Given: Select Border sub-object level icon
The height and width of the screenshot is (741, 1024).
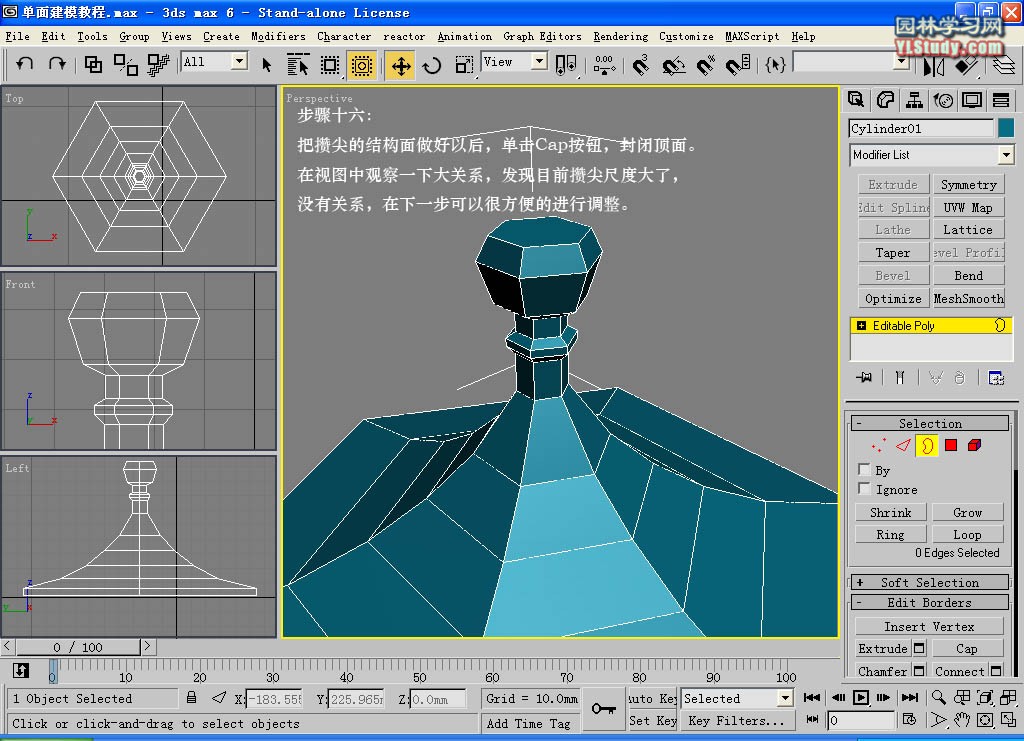Looking at the screenshot, I should [x=927, y=445].
